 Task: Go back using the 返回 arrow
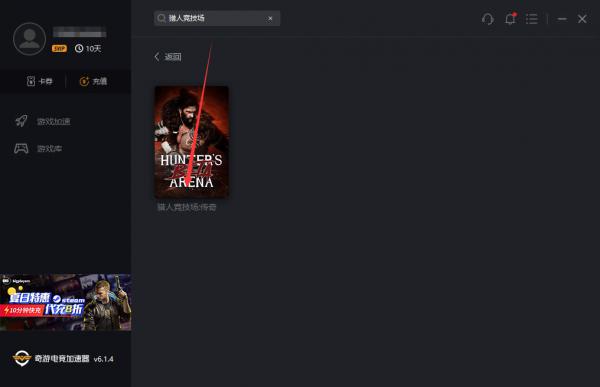pos(168,57)
